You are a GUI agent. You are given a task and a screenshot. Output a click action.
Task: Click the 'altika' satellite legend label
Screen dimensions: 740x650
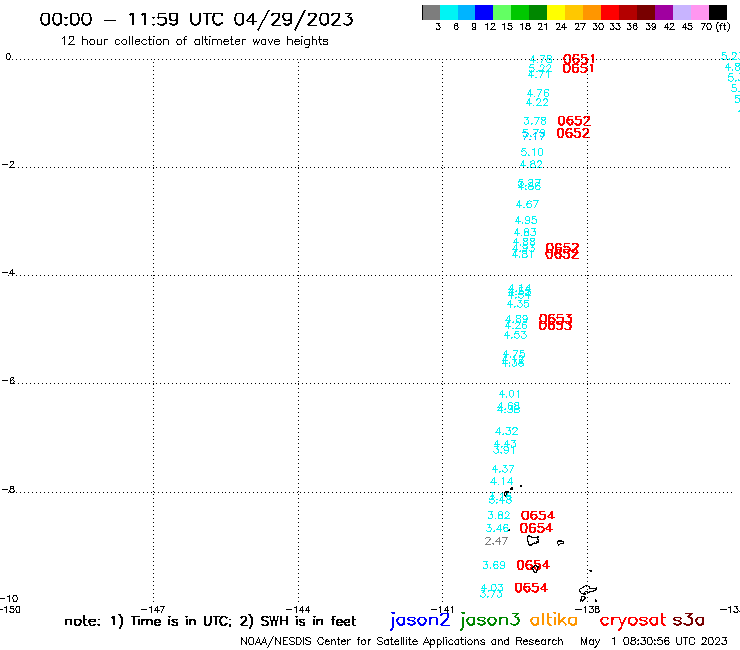(553, 619)
